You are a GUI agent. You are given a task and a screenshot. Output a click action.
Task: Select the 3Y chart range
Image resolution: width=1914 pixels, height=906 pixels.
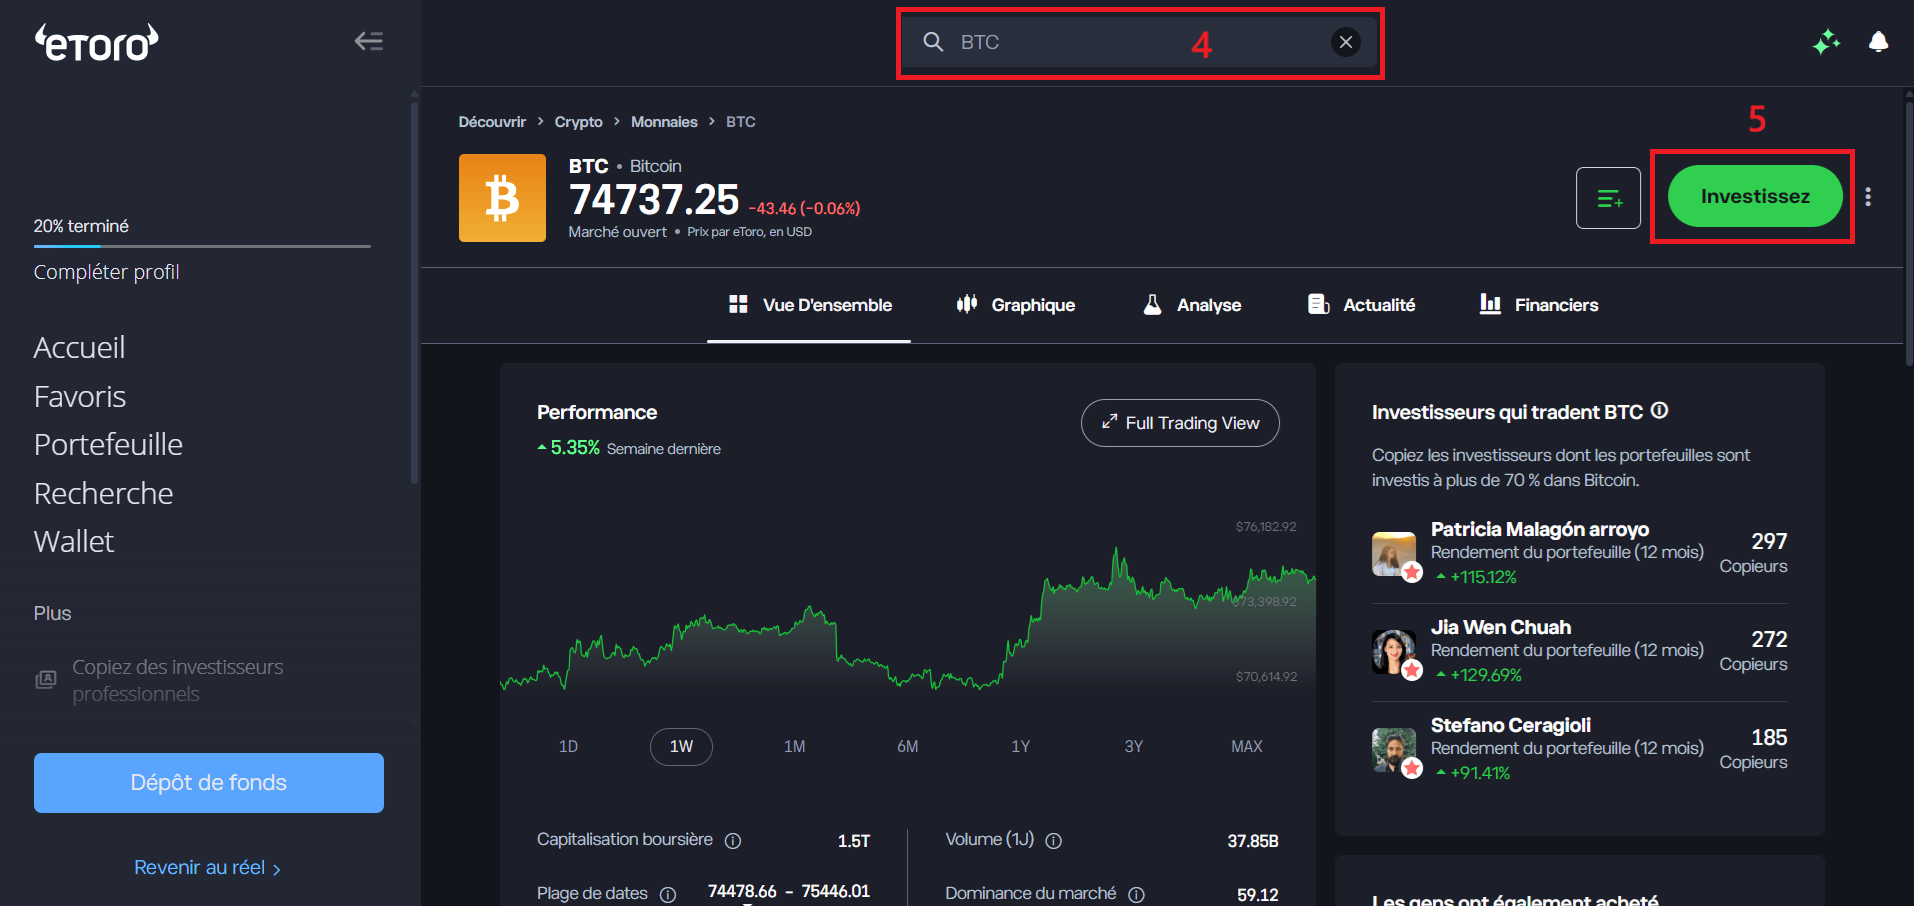coord(1133,747)
